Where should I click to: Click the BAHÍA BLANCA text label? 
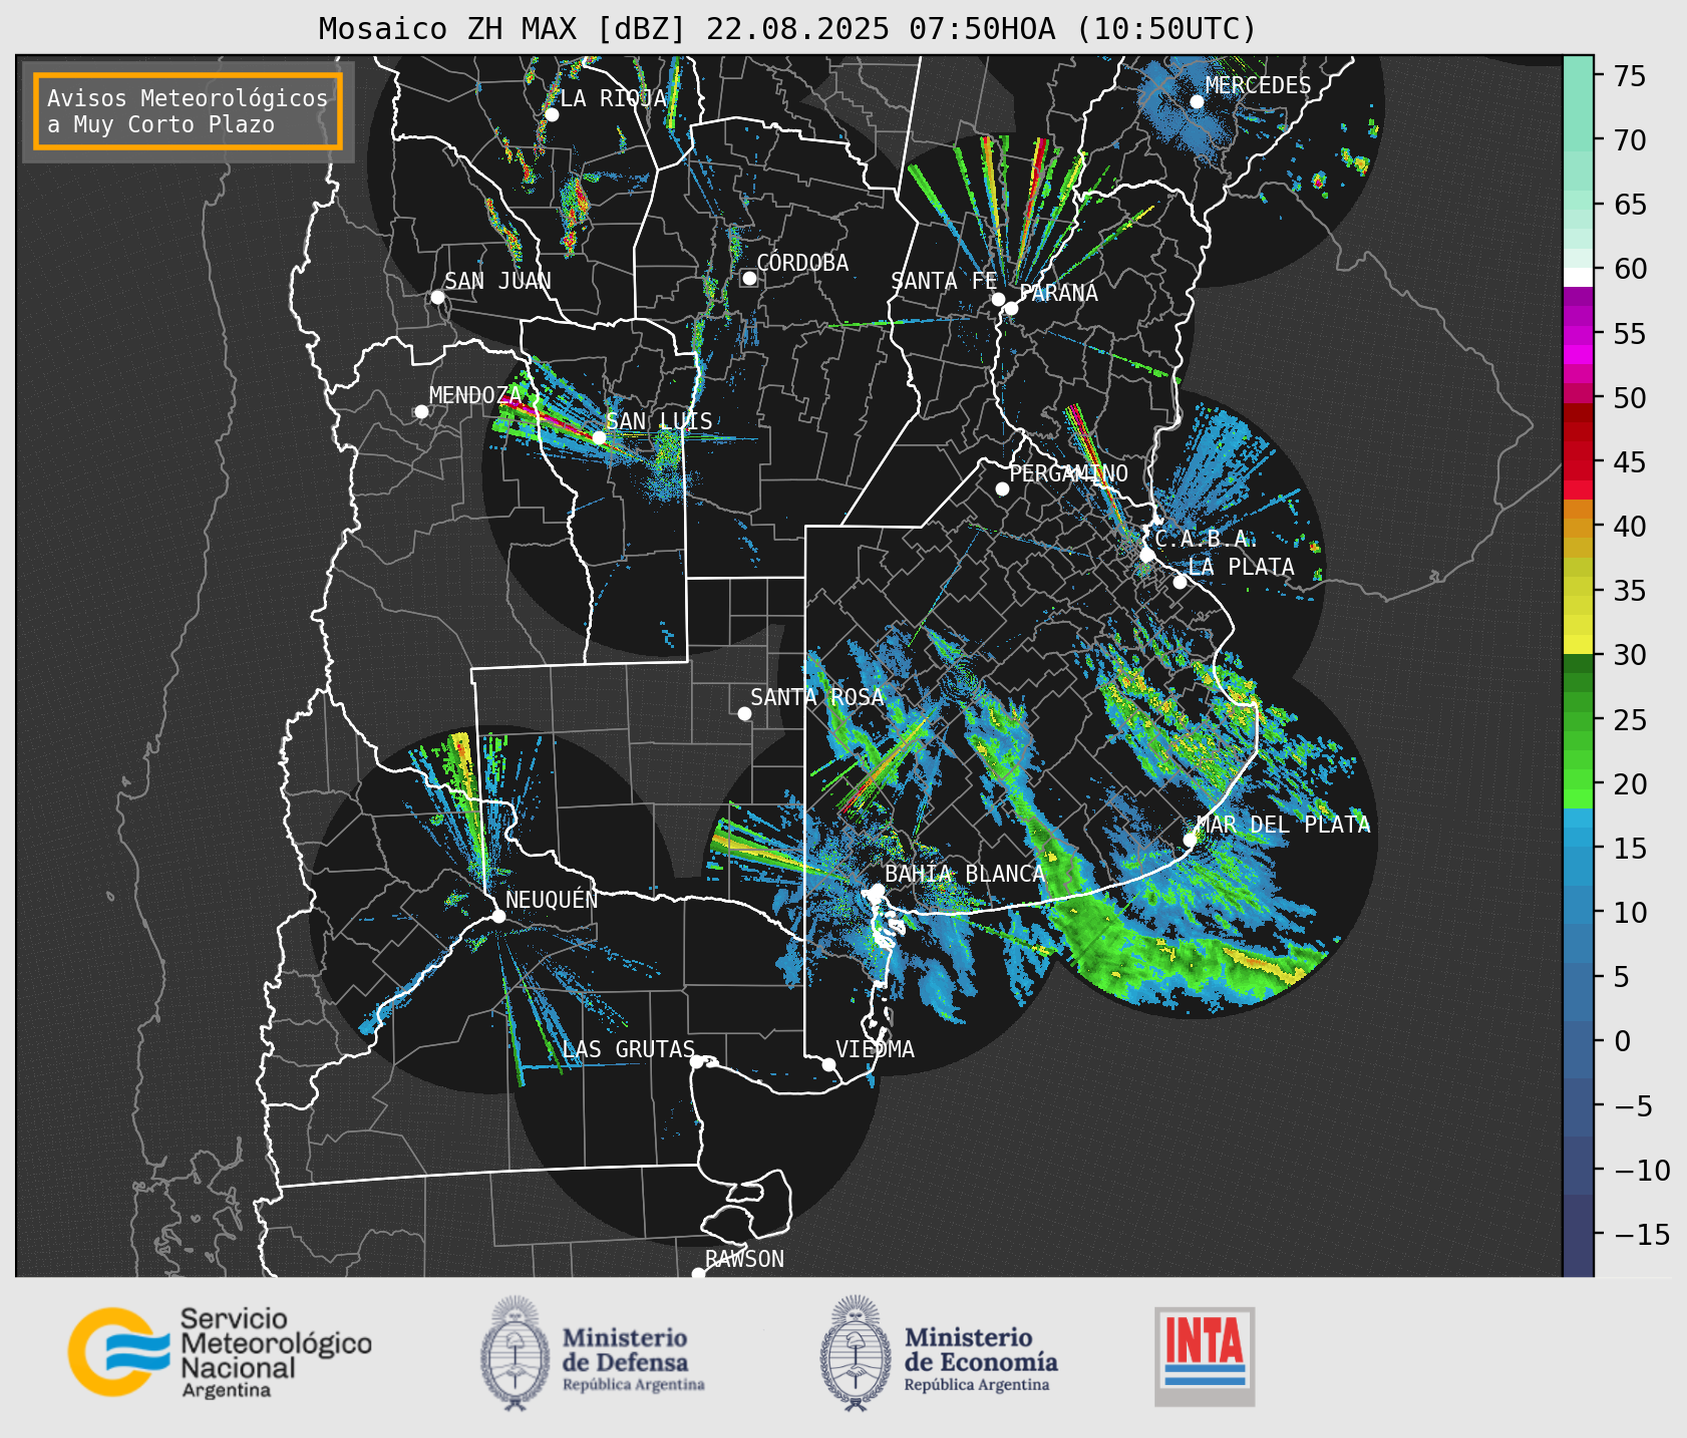pos(965,874)
